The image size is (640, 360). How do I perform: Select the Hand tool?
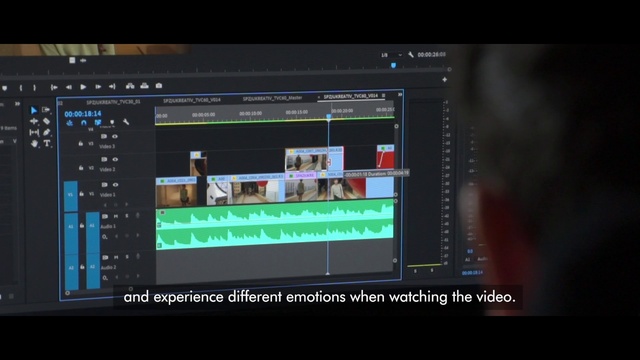coord(34,144)
